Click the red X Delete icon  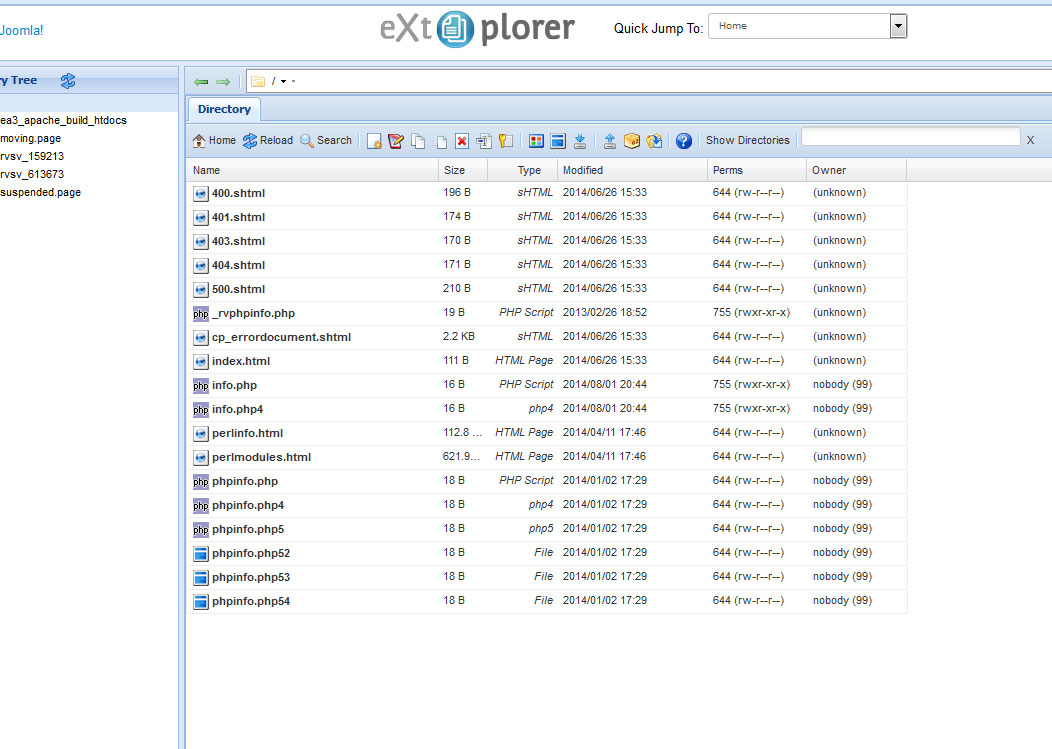point(462,141)
